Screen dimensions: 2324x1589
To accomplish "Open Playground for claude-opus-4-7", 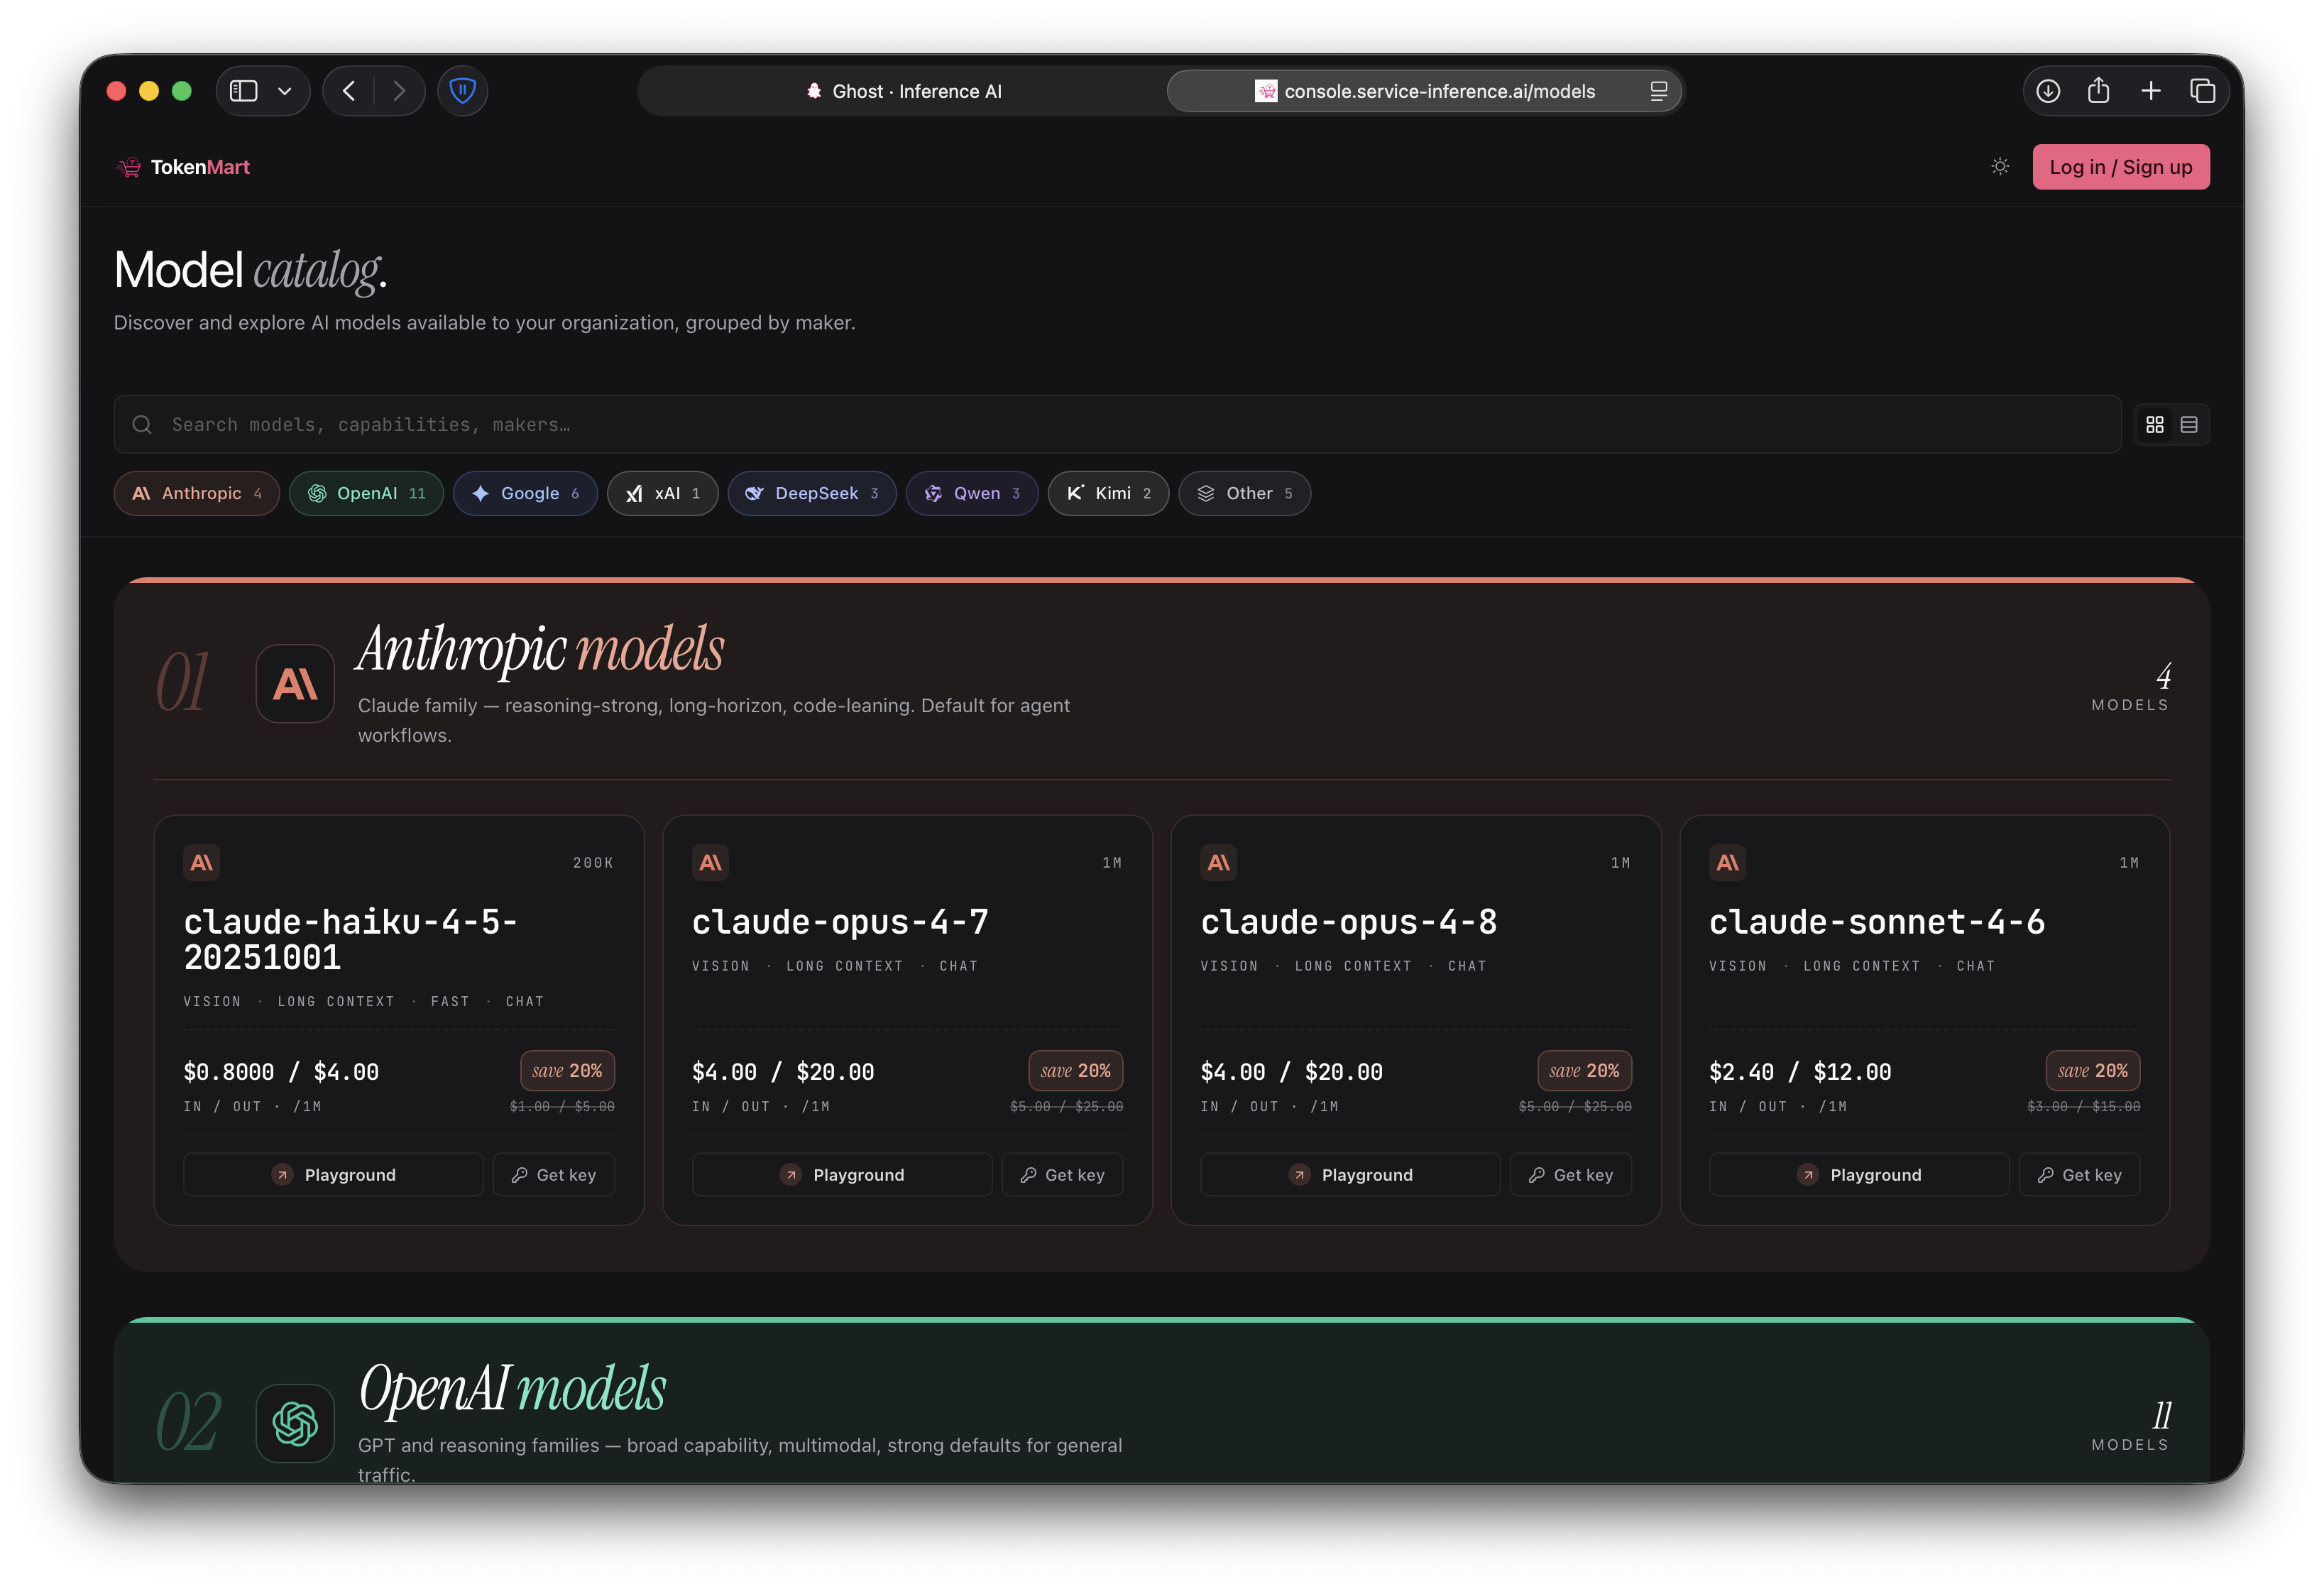I will tap(842, 1174).
